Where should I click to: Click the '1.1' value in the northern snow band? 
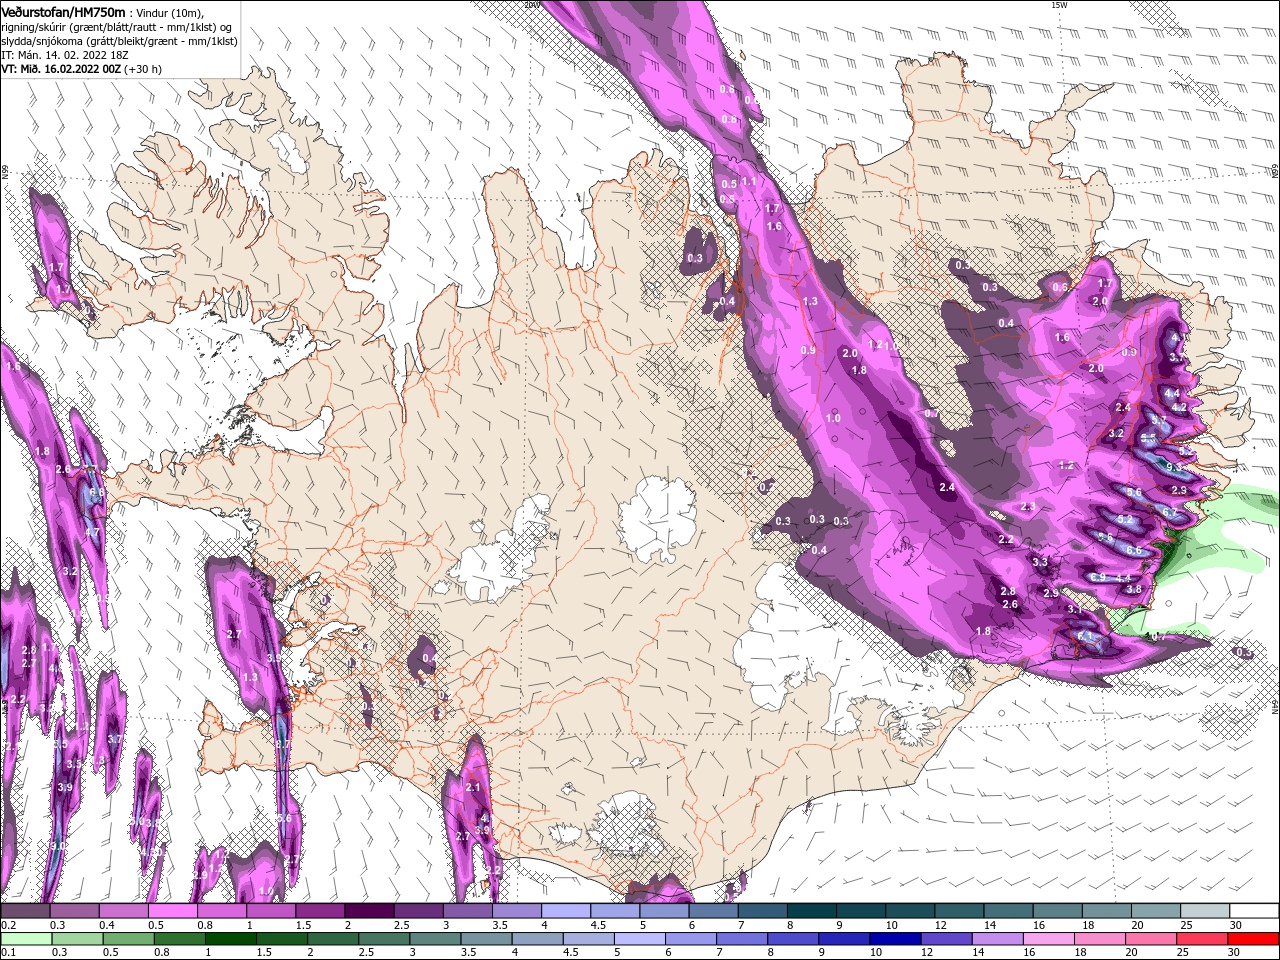click(x=748, y=181)
